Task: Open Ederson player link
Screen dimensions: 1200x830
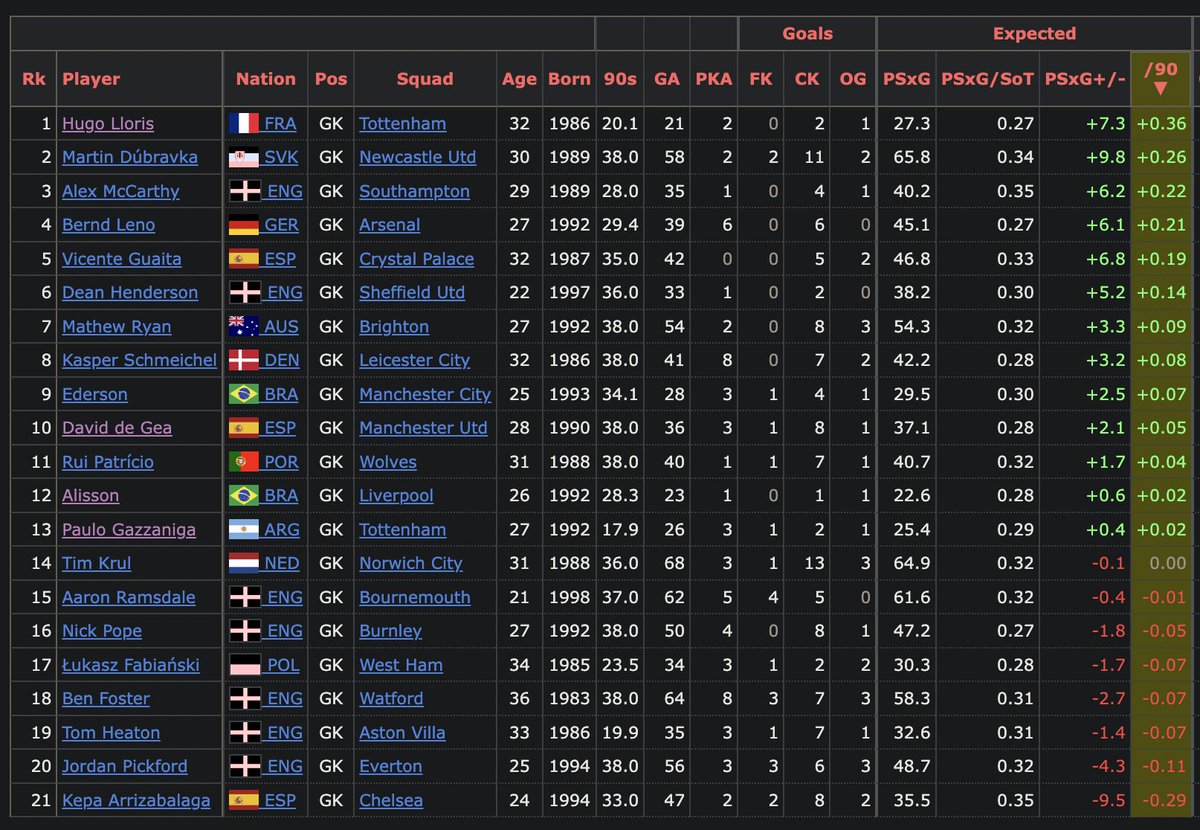Action: pyautogui.click(x=95, y=394)
